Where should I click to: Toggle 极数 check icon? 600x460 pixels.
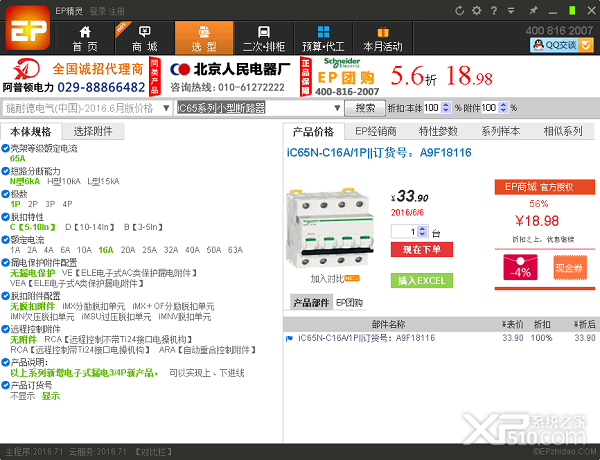point(5,194)
